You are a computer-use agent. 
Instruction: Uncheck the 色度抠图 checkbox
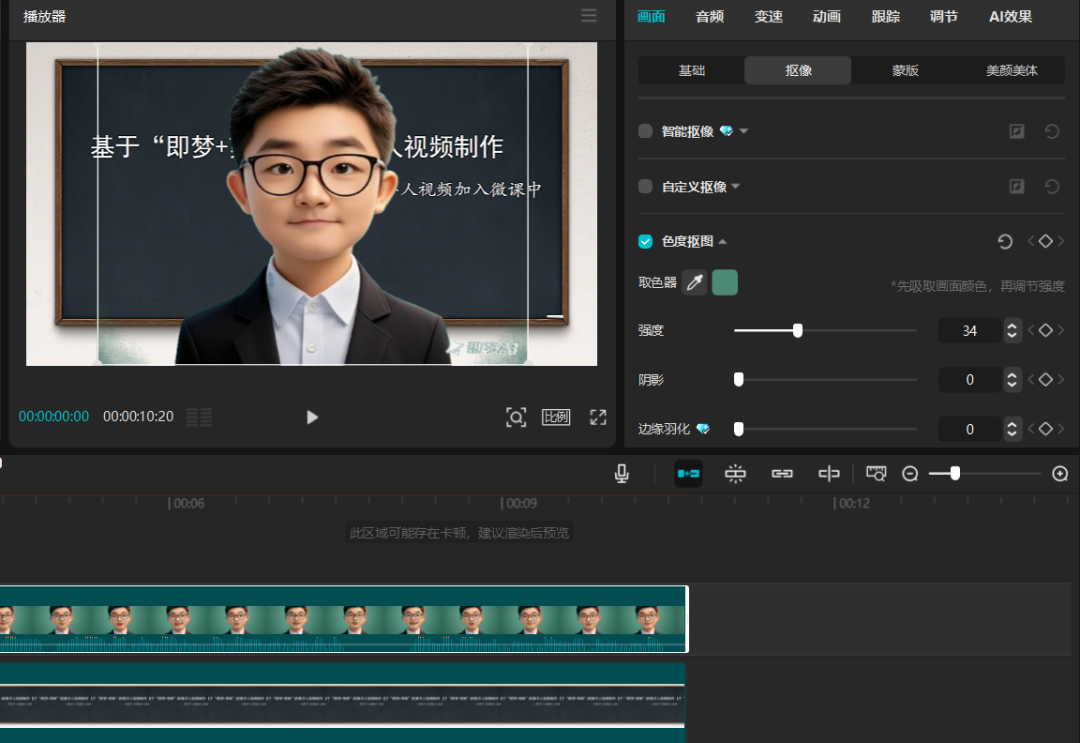click(x=645, y=241)
